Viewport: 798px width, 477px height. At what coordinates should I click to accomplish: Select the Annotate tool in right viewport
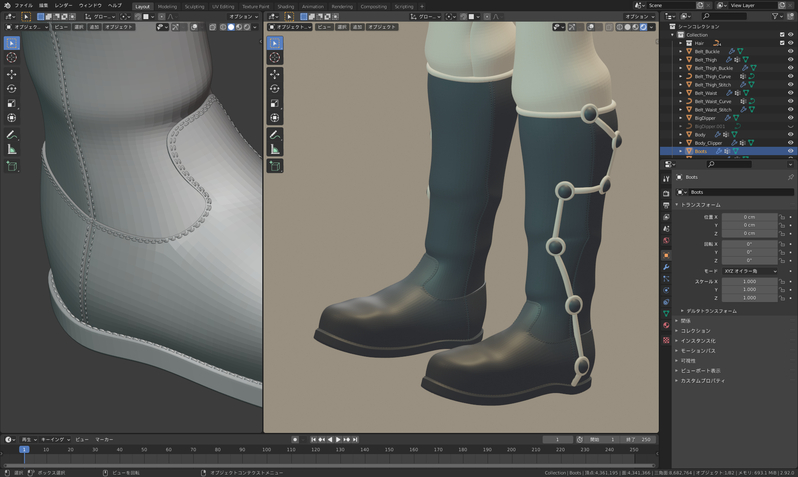click(x=275, y=135)
